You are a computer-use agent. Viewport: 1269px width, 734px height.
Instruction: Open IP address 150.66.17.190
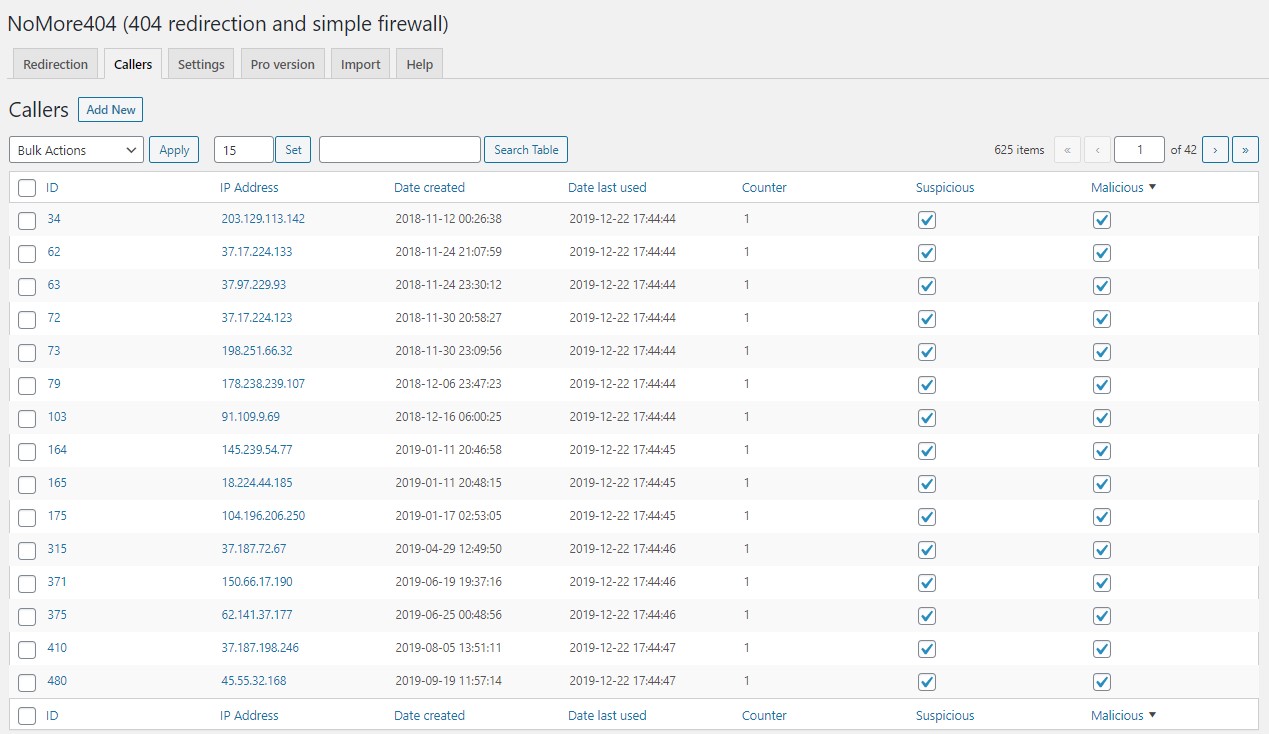click(x=257, y=581)
